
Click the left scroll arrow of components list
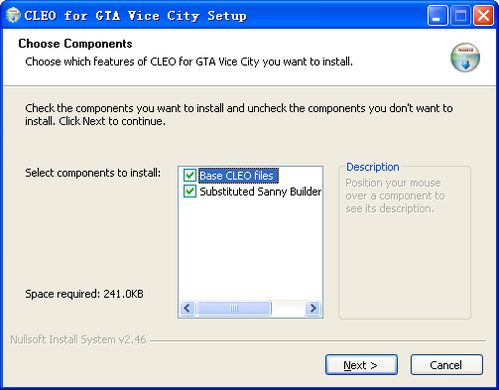[187, 308]
